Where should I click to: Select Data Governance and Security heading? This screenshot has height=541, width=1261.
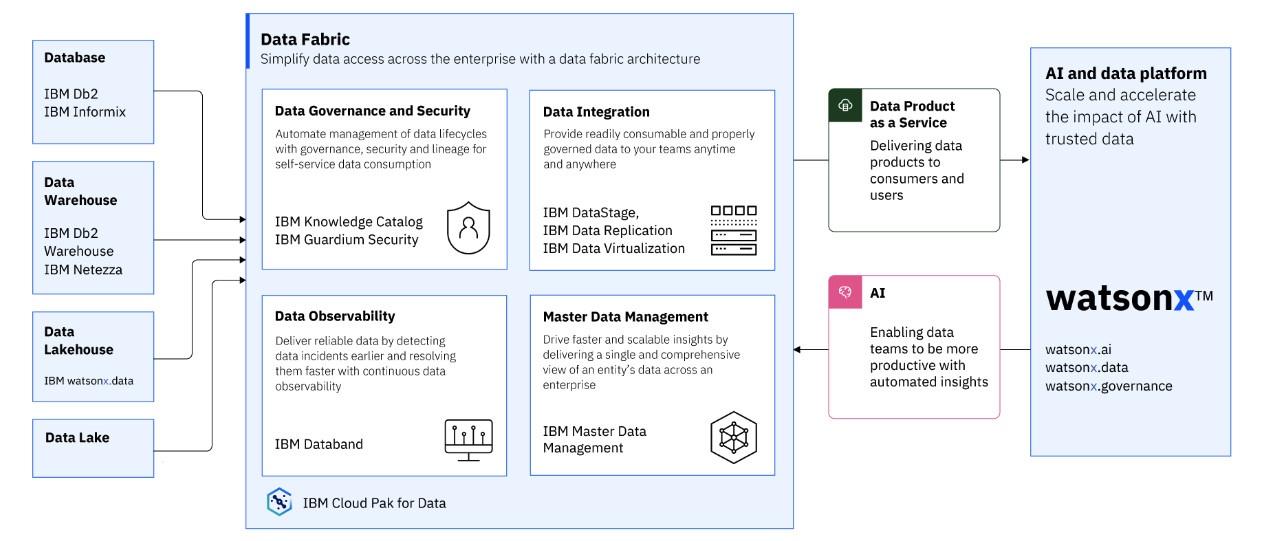[373, 111]
